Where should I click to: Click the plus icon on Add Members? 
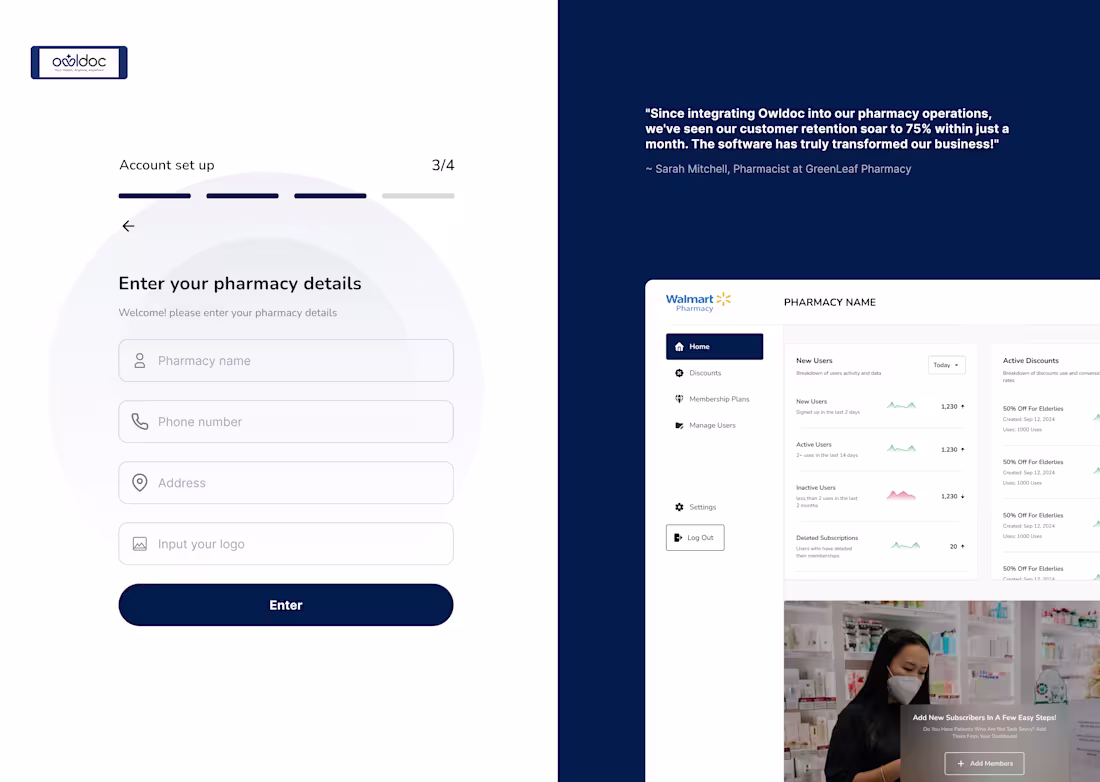coord(961,763)
